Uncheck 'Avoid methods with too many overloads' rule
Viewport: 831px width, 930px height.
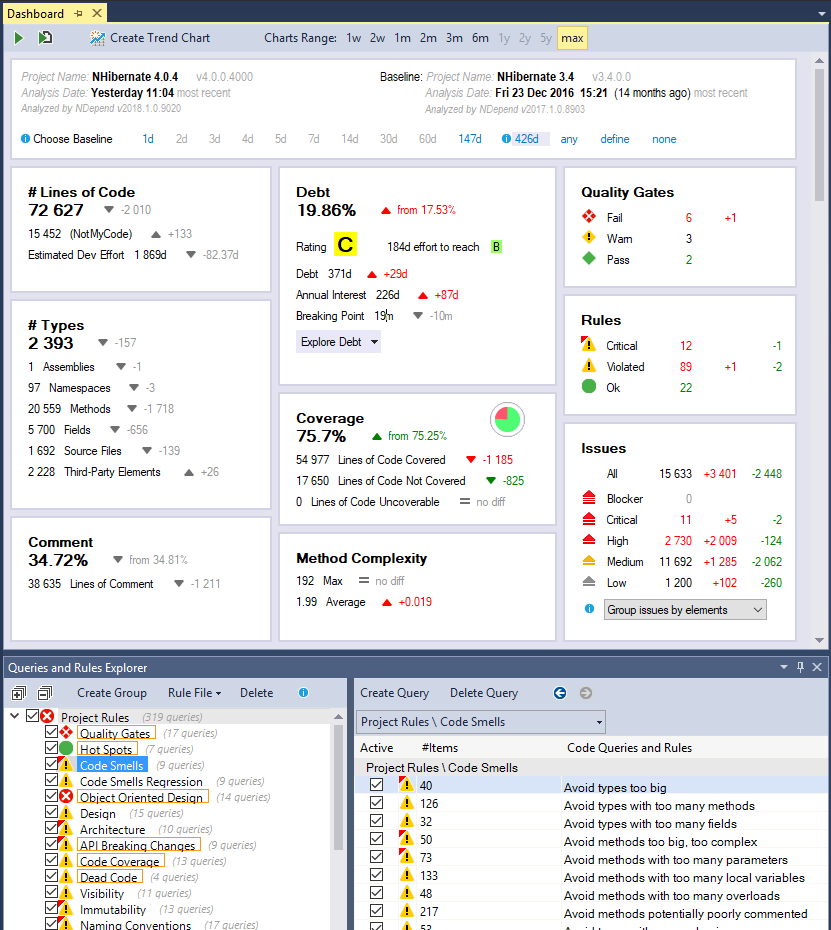coord(377,893)
